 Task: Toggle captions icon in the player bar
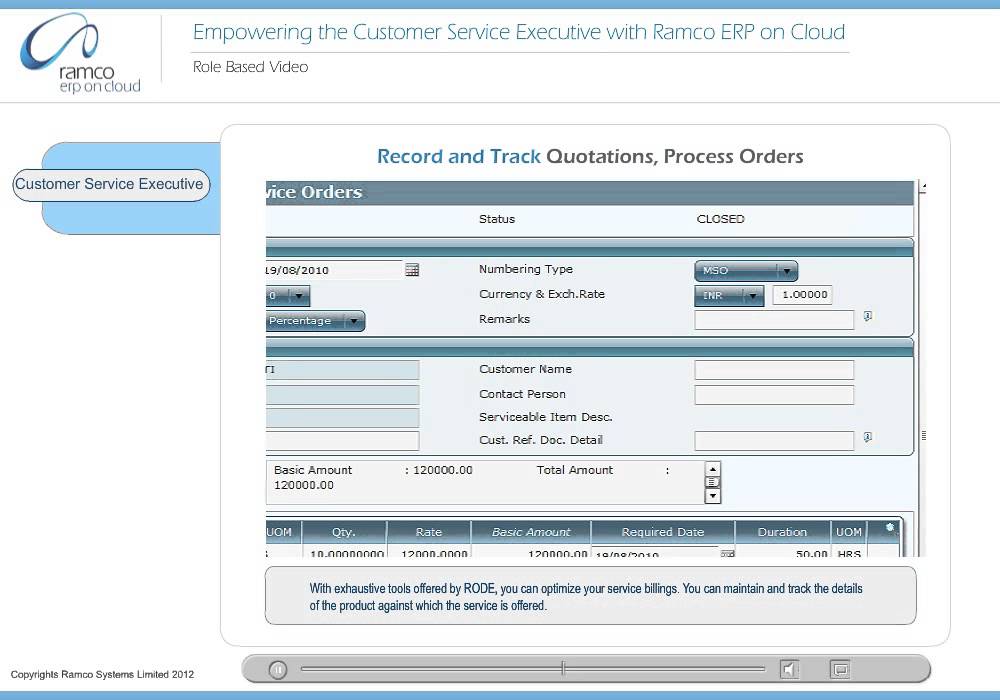840,669
